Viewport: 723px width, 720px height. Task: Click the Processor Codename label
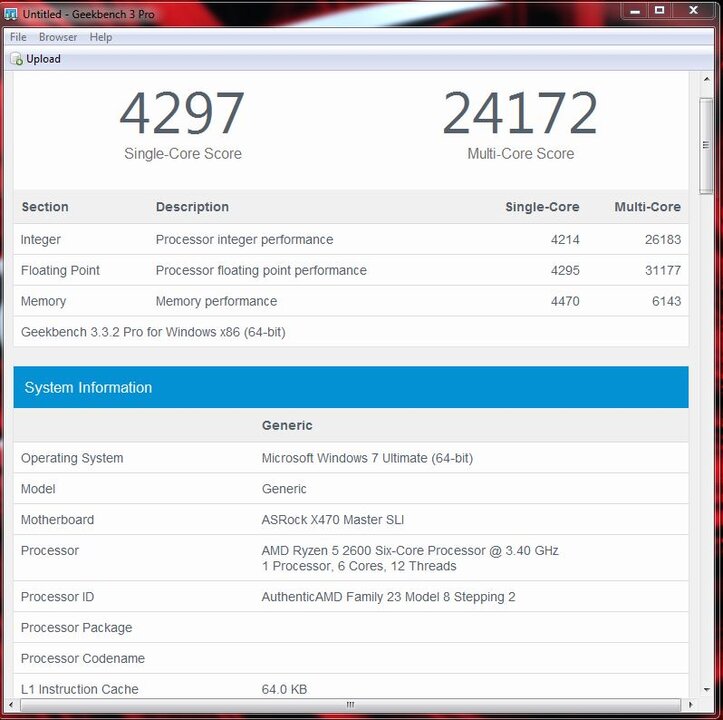click(83, 658)
